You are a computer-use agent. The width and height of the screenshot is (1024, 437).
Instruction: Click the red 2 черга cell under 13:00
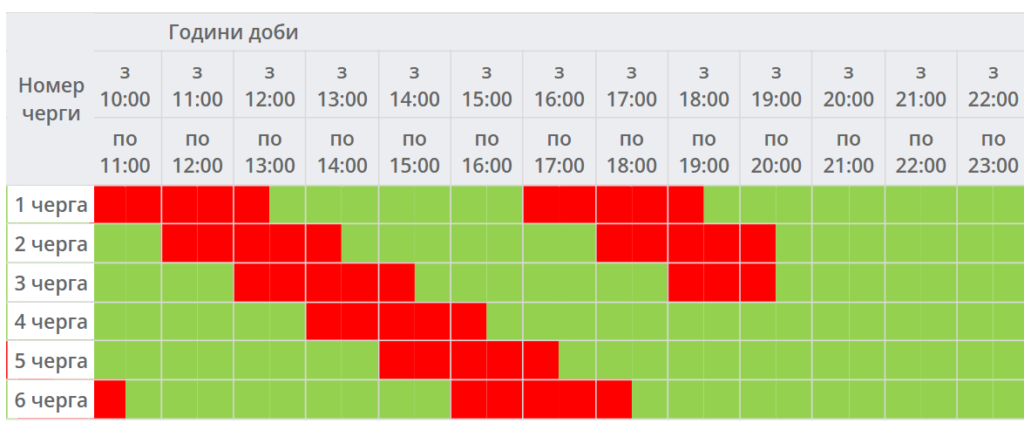pyautogui.click(x=324, y=244)
